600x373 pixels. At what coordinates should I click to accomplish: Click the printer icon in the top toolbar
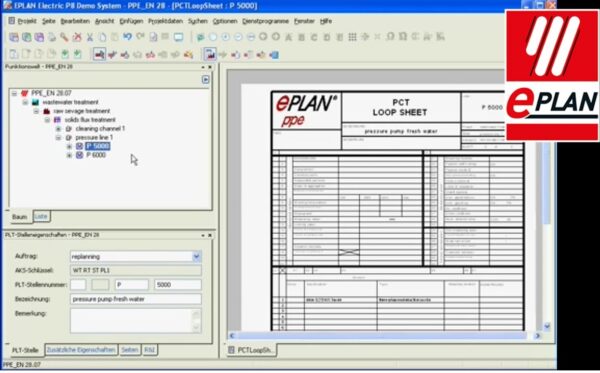click(52, 37)
